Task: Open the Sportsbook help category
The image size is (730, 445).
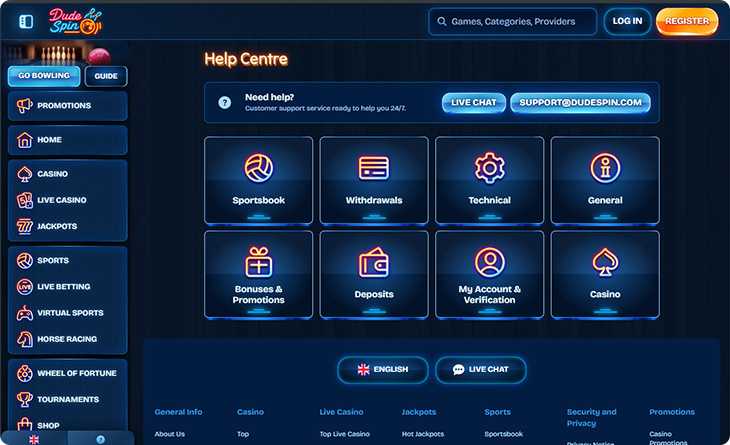Action: pos(259,179)
